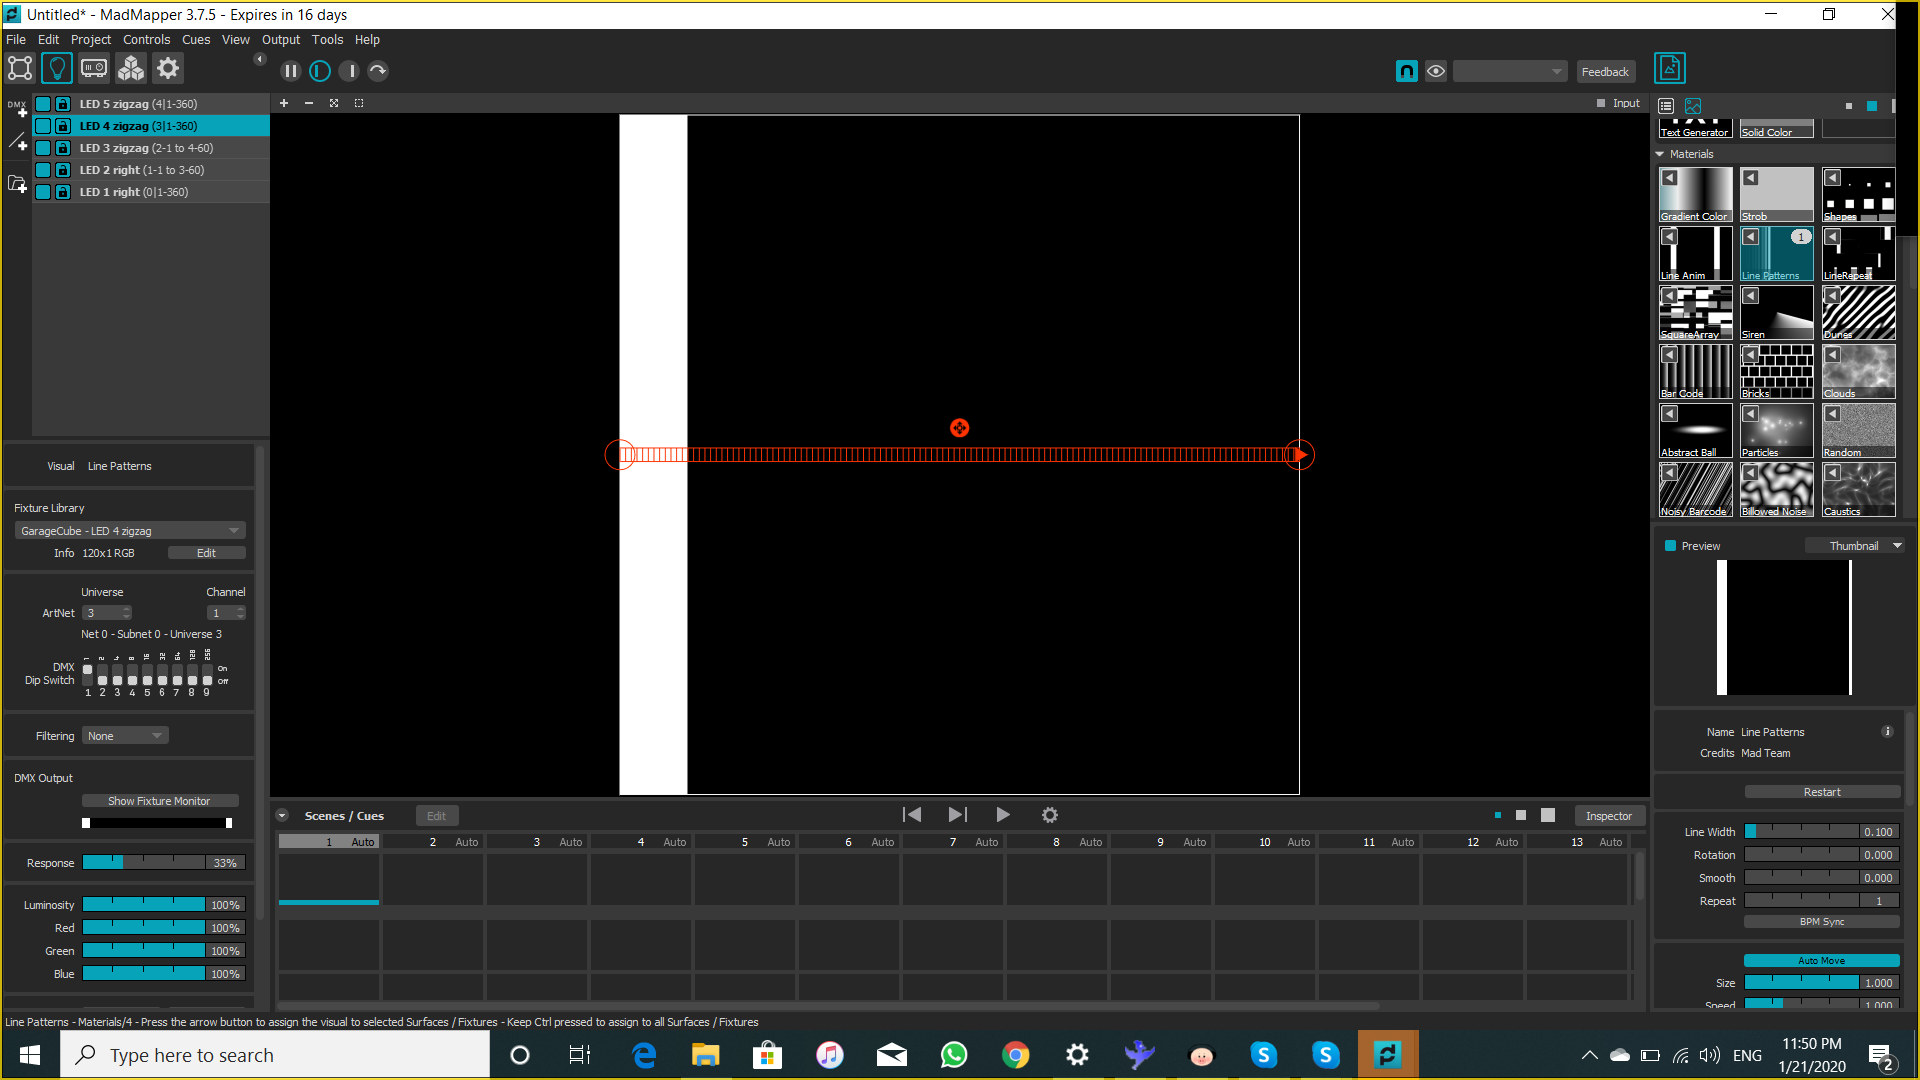Open scenes cue settings gear icon

[1050, 815]
